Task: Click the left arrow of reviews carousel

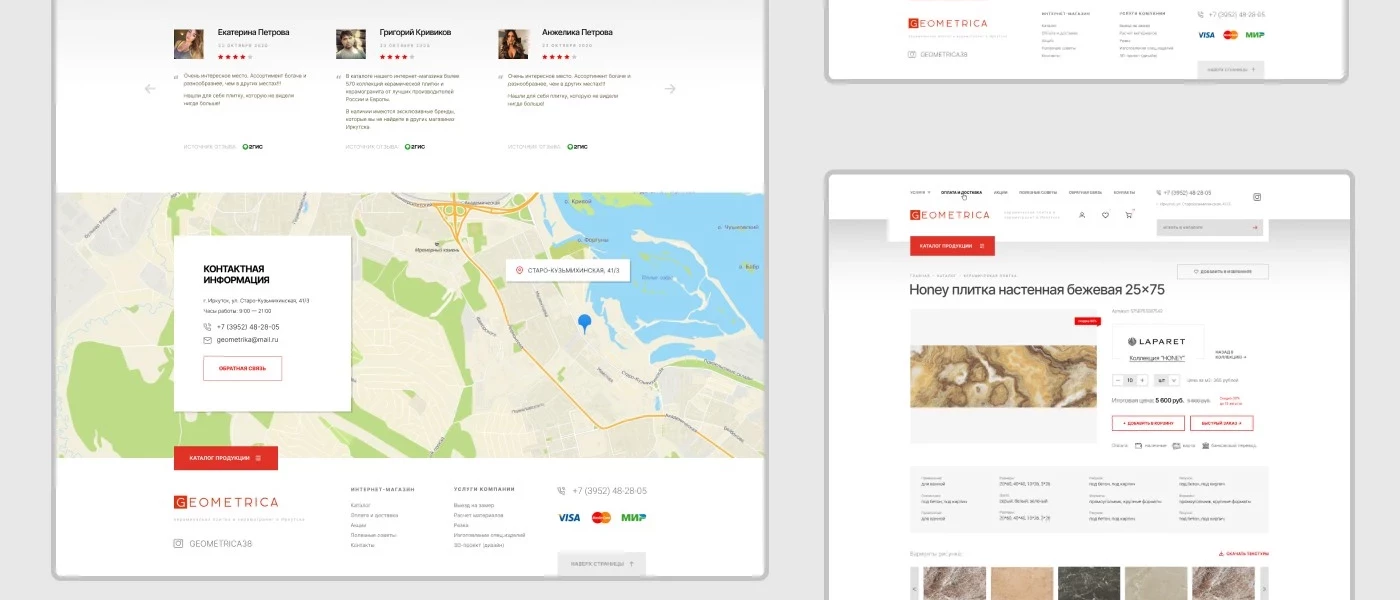Action: [x=150, y=89]
